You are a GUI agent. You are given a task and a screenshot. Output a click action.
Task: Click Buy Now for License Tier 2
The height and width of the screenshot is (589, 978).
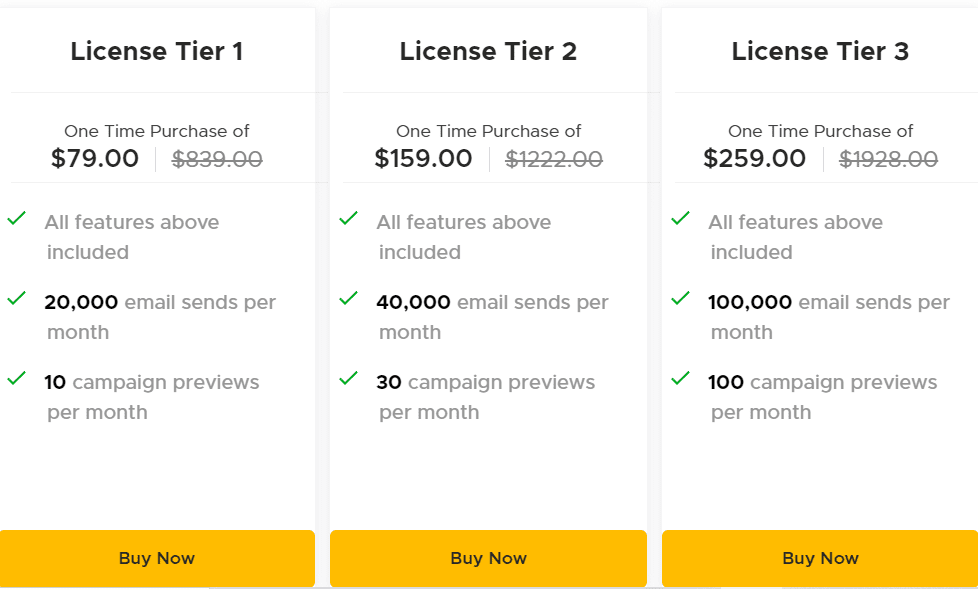[x=488, y=558]
